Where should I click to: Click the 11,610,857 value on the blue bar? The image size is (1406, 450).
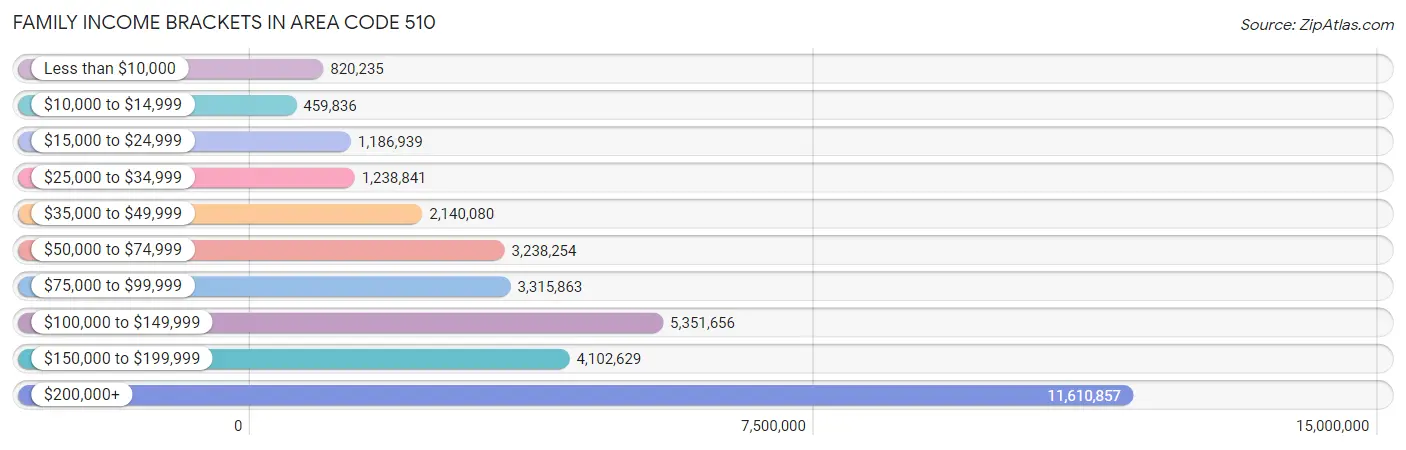pos(1083,396)
